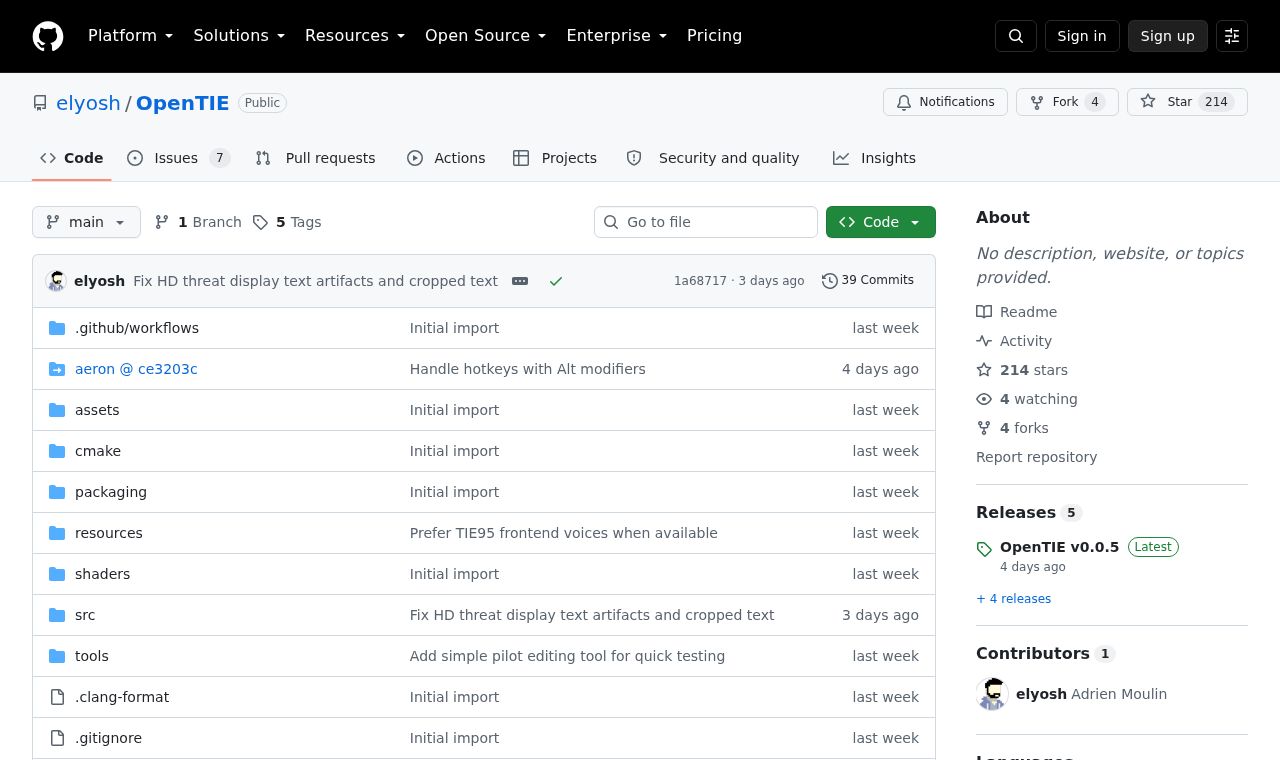Click the .gitignore file icon
Screen dimensions: 1280x760
tap(57, 738)
